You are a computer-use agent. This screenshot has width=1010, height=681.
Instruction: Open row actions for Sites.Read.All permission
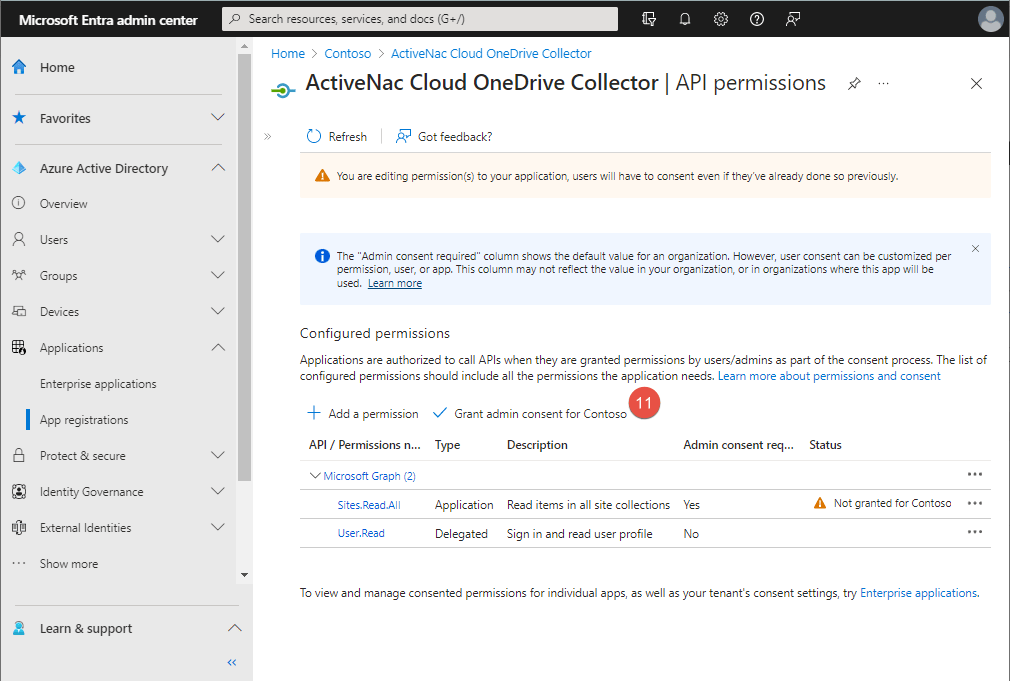(x=975, y=504)
